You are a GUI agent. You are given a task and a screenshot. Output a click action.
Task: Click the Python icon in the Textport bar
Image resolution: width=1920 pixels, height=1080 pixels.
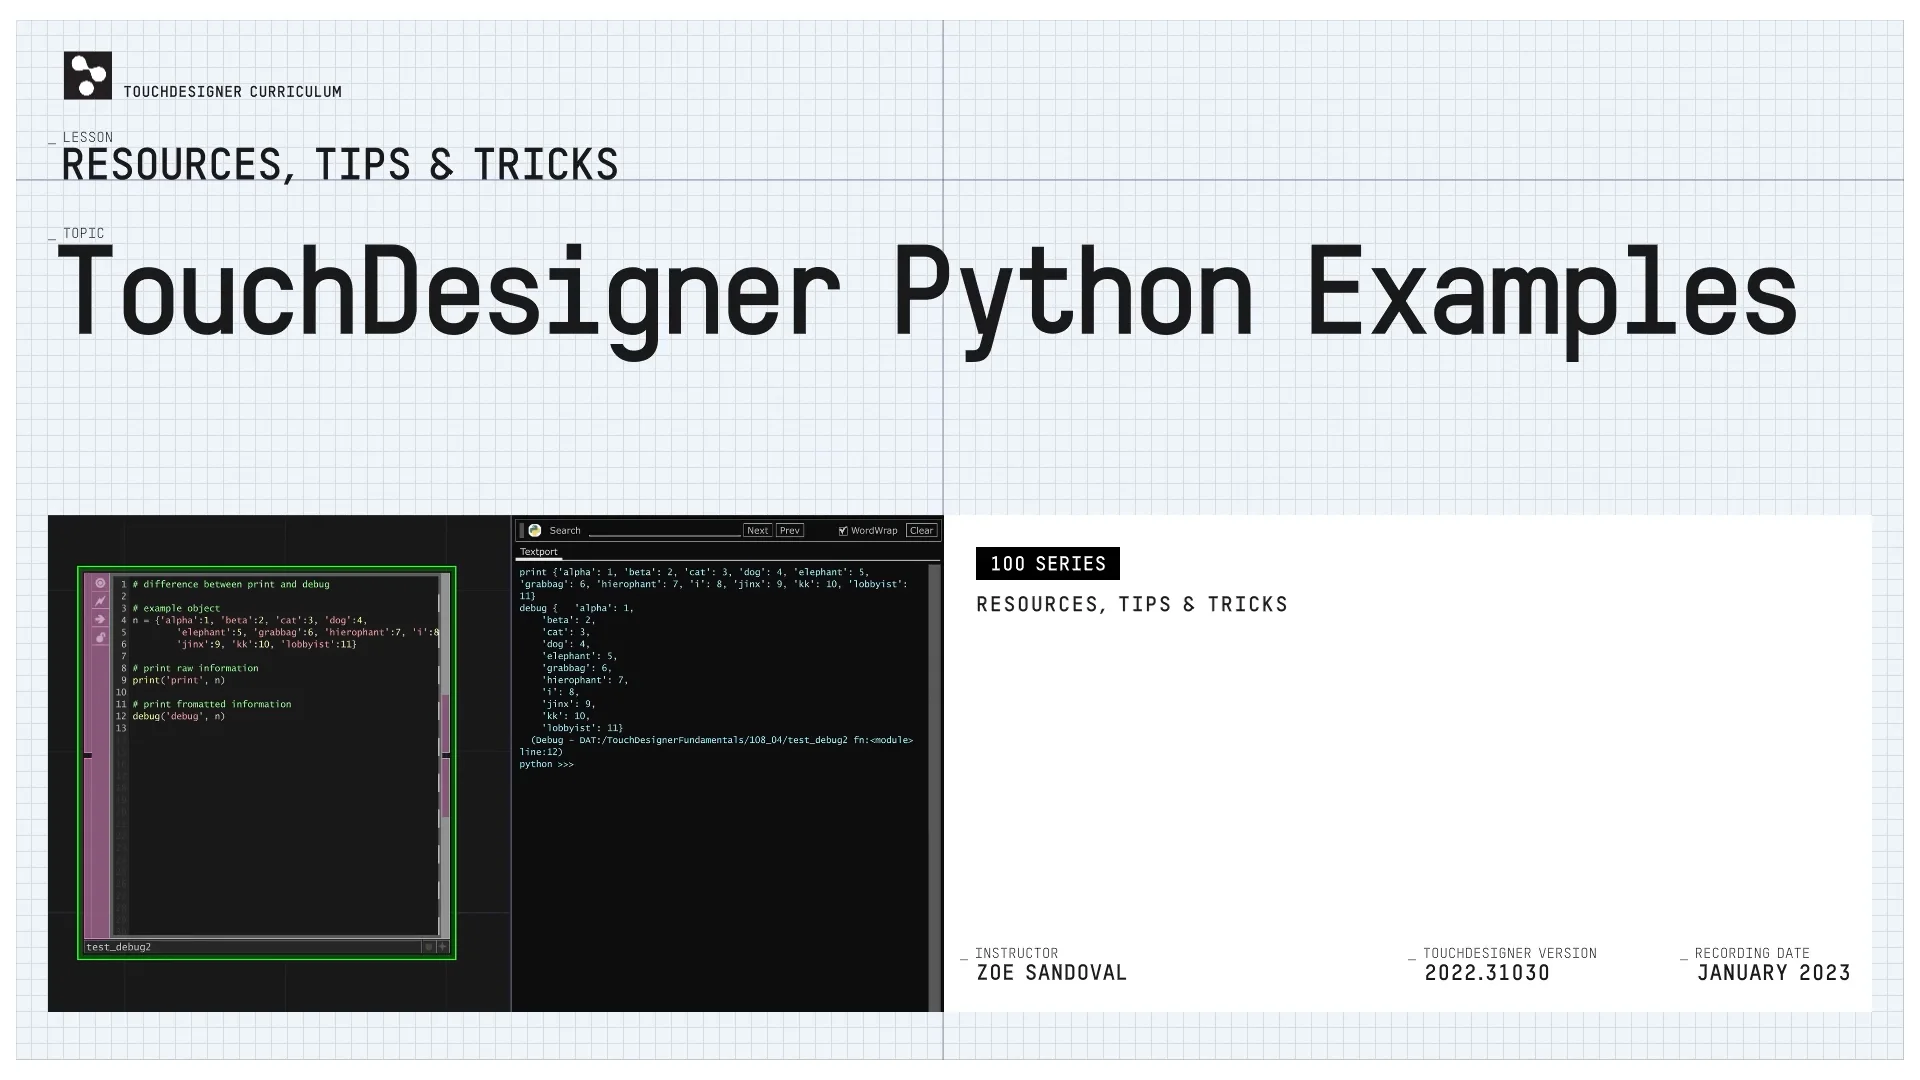[x=535, y=531]
